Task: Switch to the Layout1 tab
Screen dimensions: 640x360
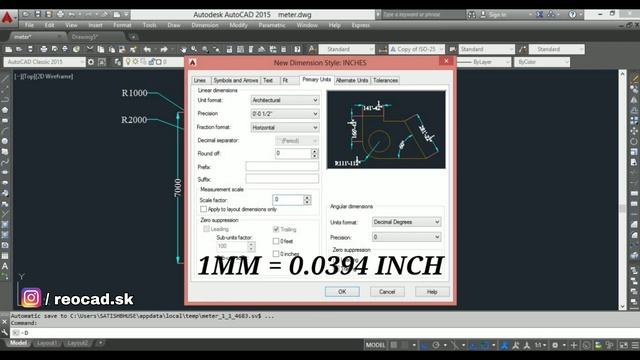Action: 46,343
